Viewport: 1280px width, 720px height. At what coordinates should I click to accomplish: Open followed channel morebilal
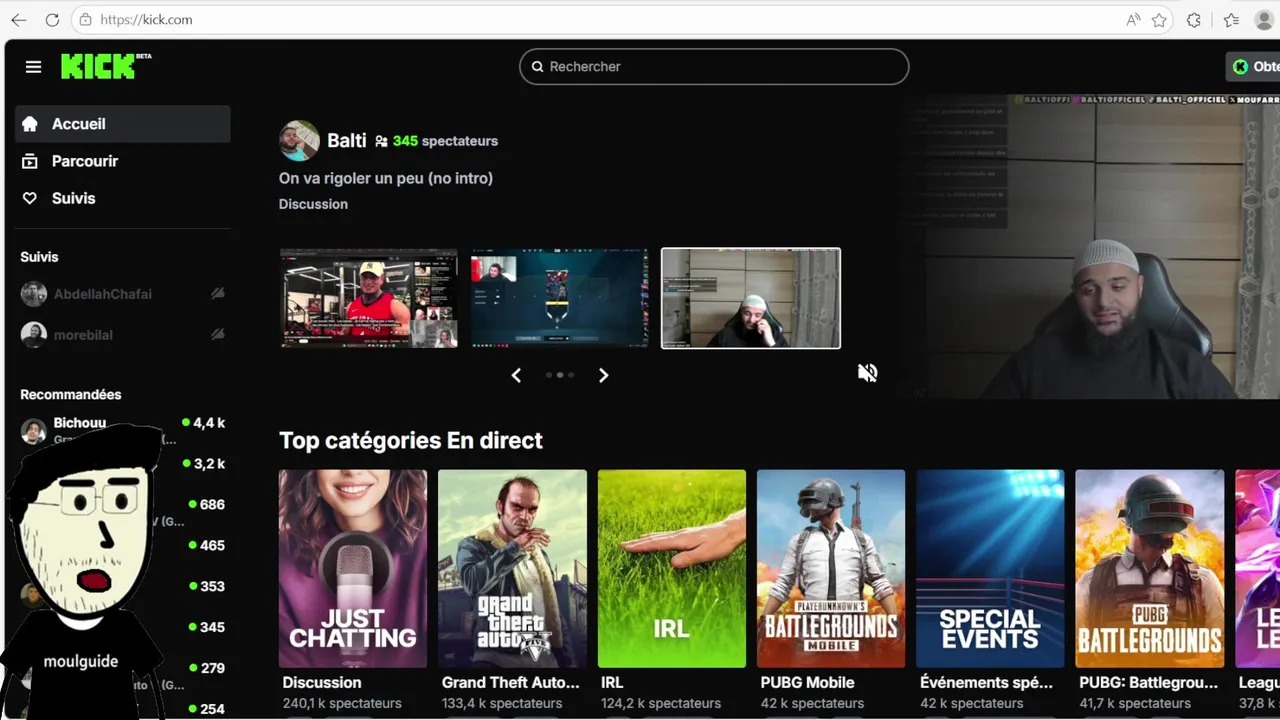(x=83, y=335)
